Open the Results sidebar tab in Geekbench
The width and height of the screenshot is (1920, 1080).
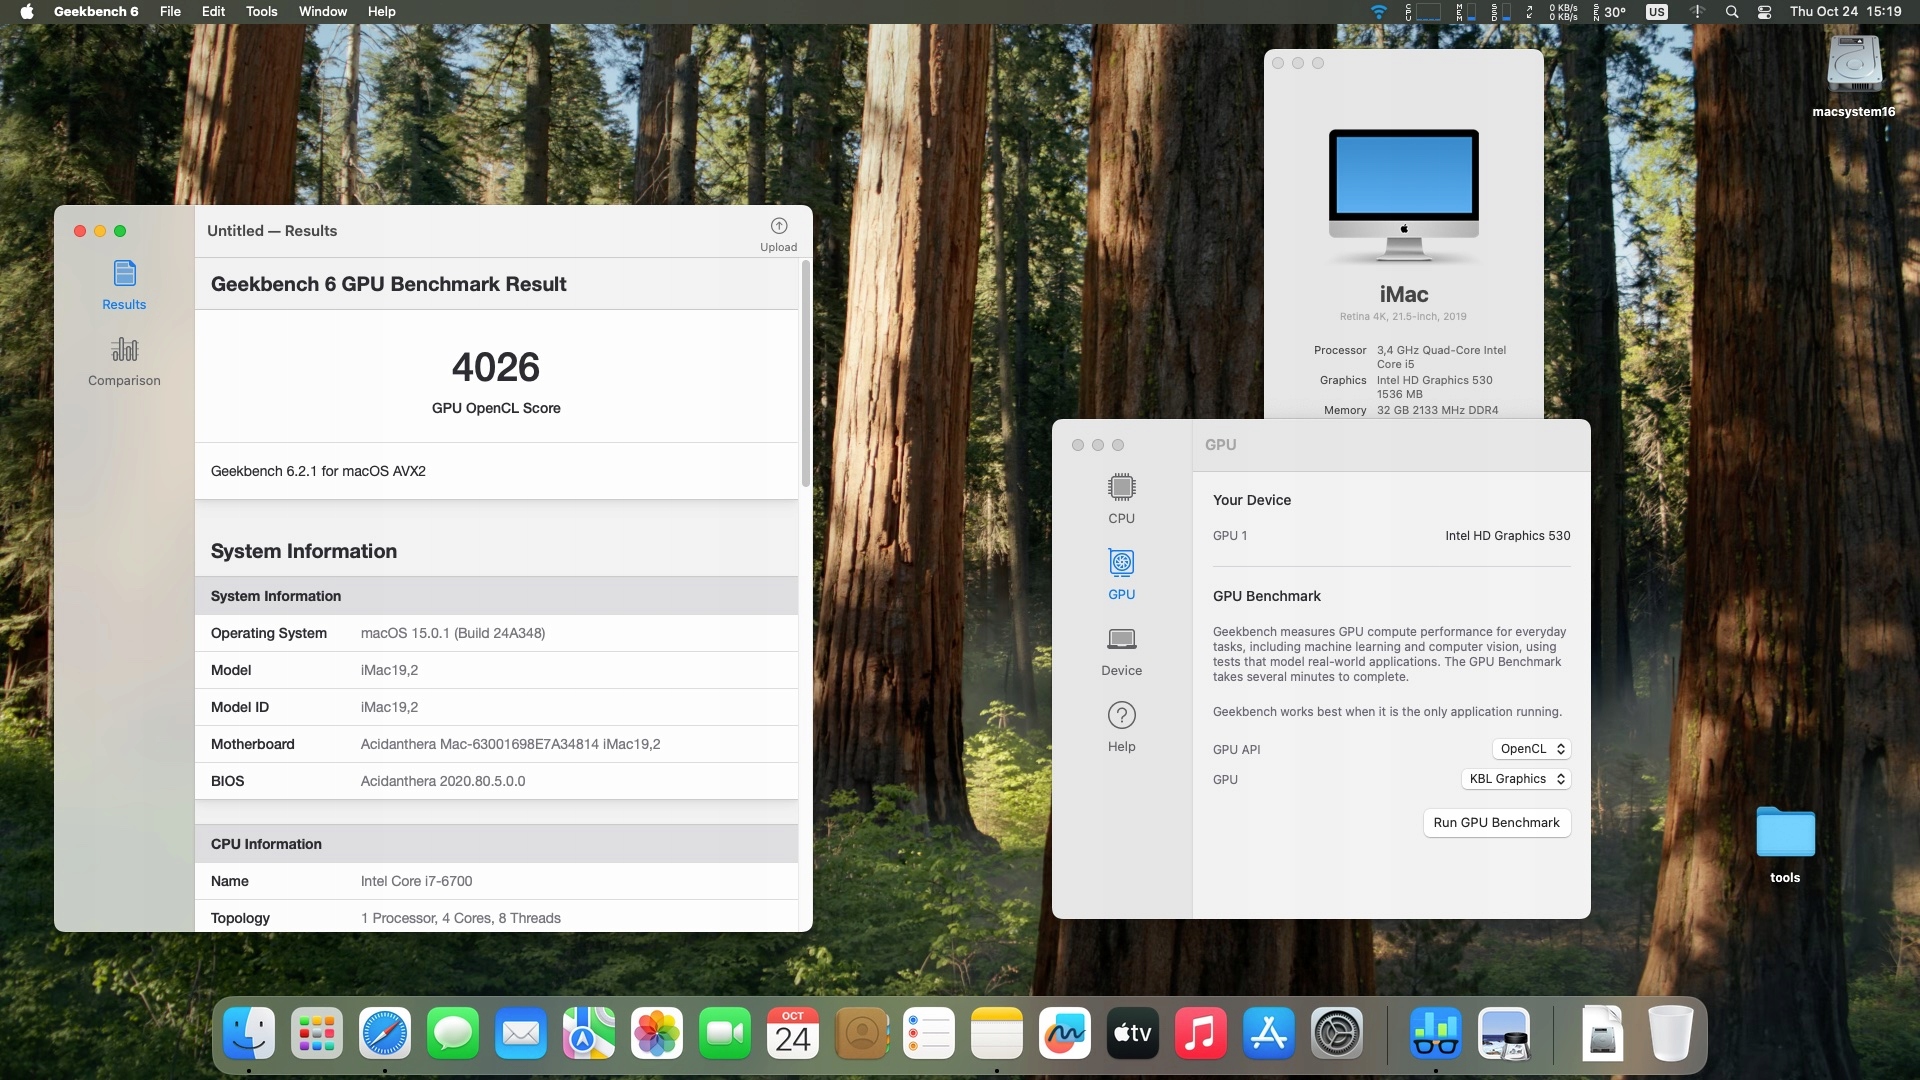pyautogui.click(x=124, y=285)
